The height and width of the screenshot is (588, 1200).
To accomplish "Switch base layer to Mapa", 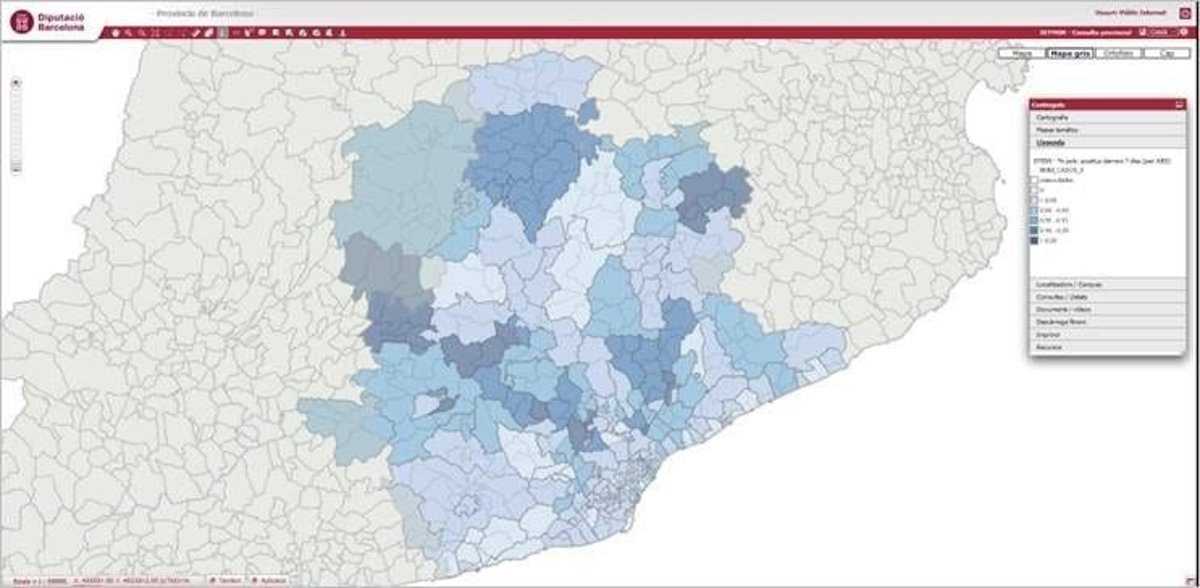I will click(1021, 53).
